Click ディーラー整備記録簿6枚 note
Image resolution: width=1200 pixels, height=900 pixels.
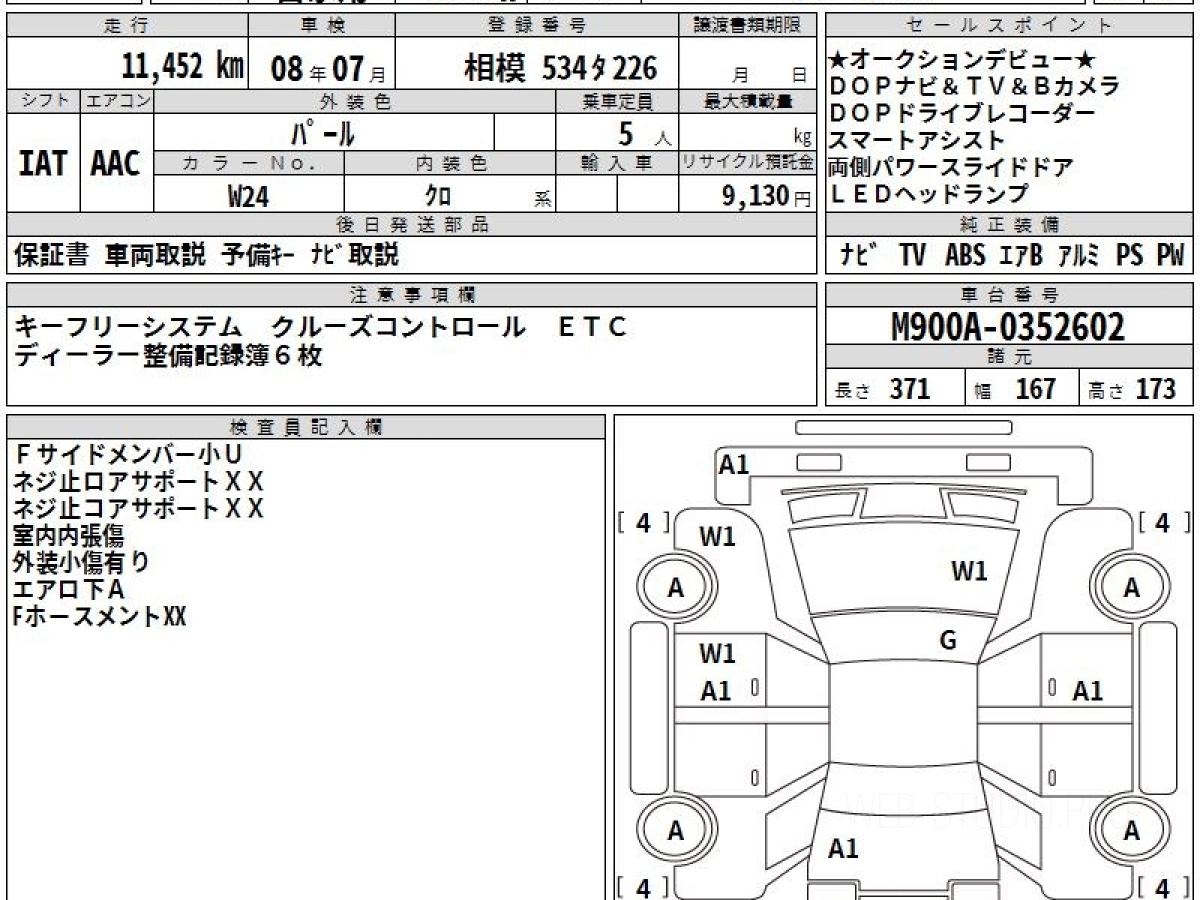pos(168,356)
